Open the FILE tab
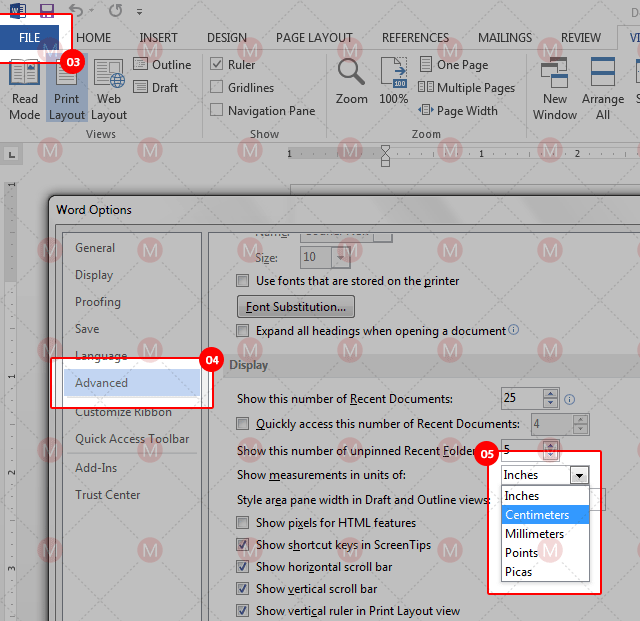This screenshot has height=621, width=640. 29,38
